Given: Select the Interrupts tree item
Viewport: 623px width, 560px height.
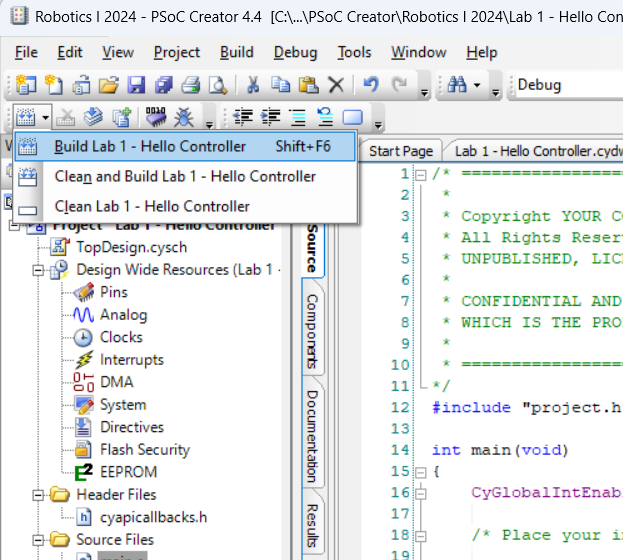Looking at the screenshot, I should click(x=132, y=360).
